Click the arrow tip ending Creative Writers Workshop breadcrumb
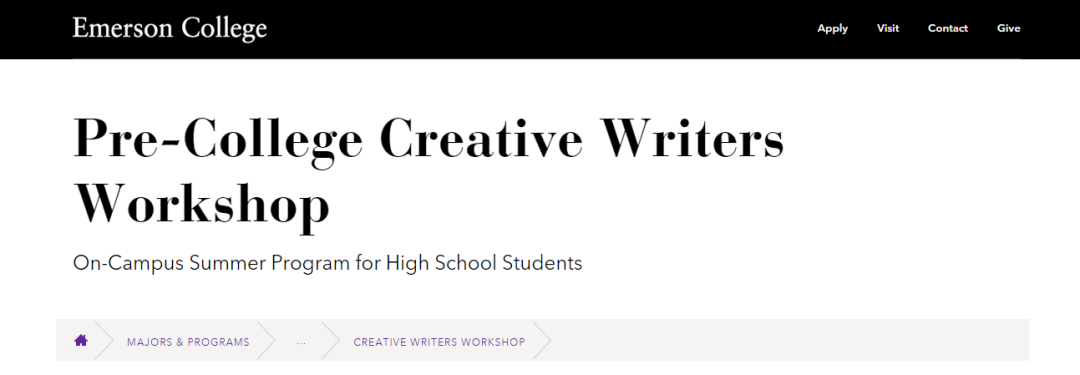The width and height of the screenshot is (1080, 375). click(x=541, y=340)
